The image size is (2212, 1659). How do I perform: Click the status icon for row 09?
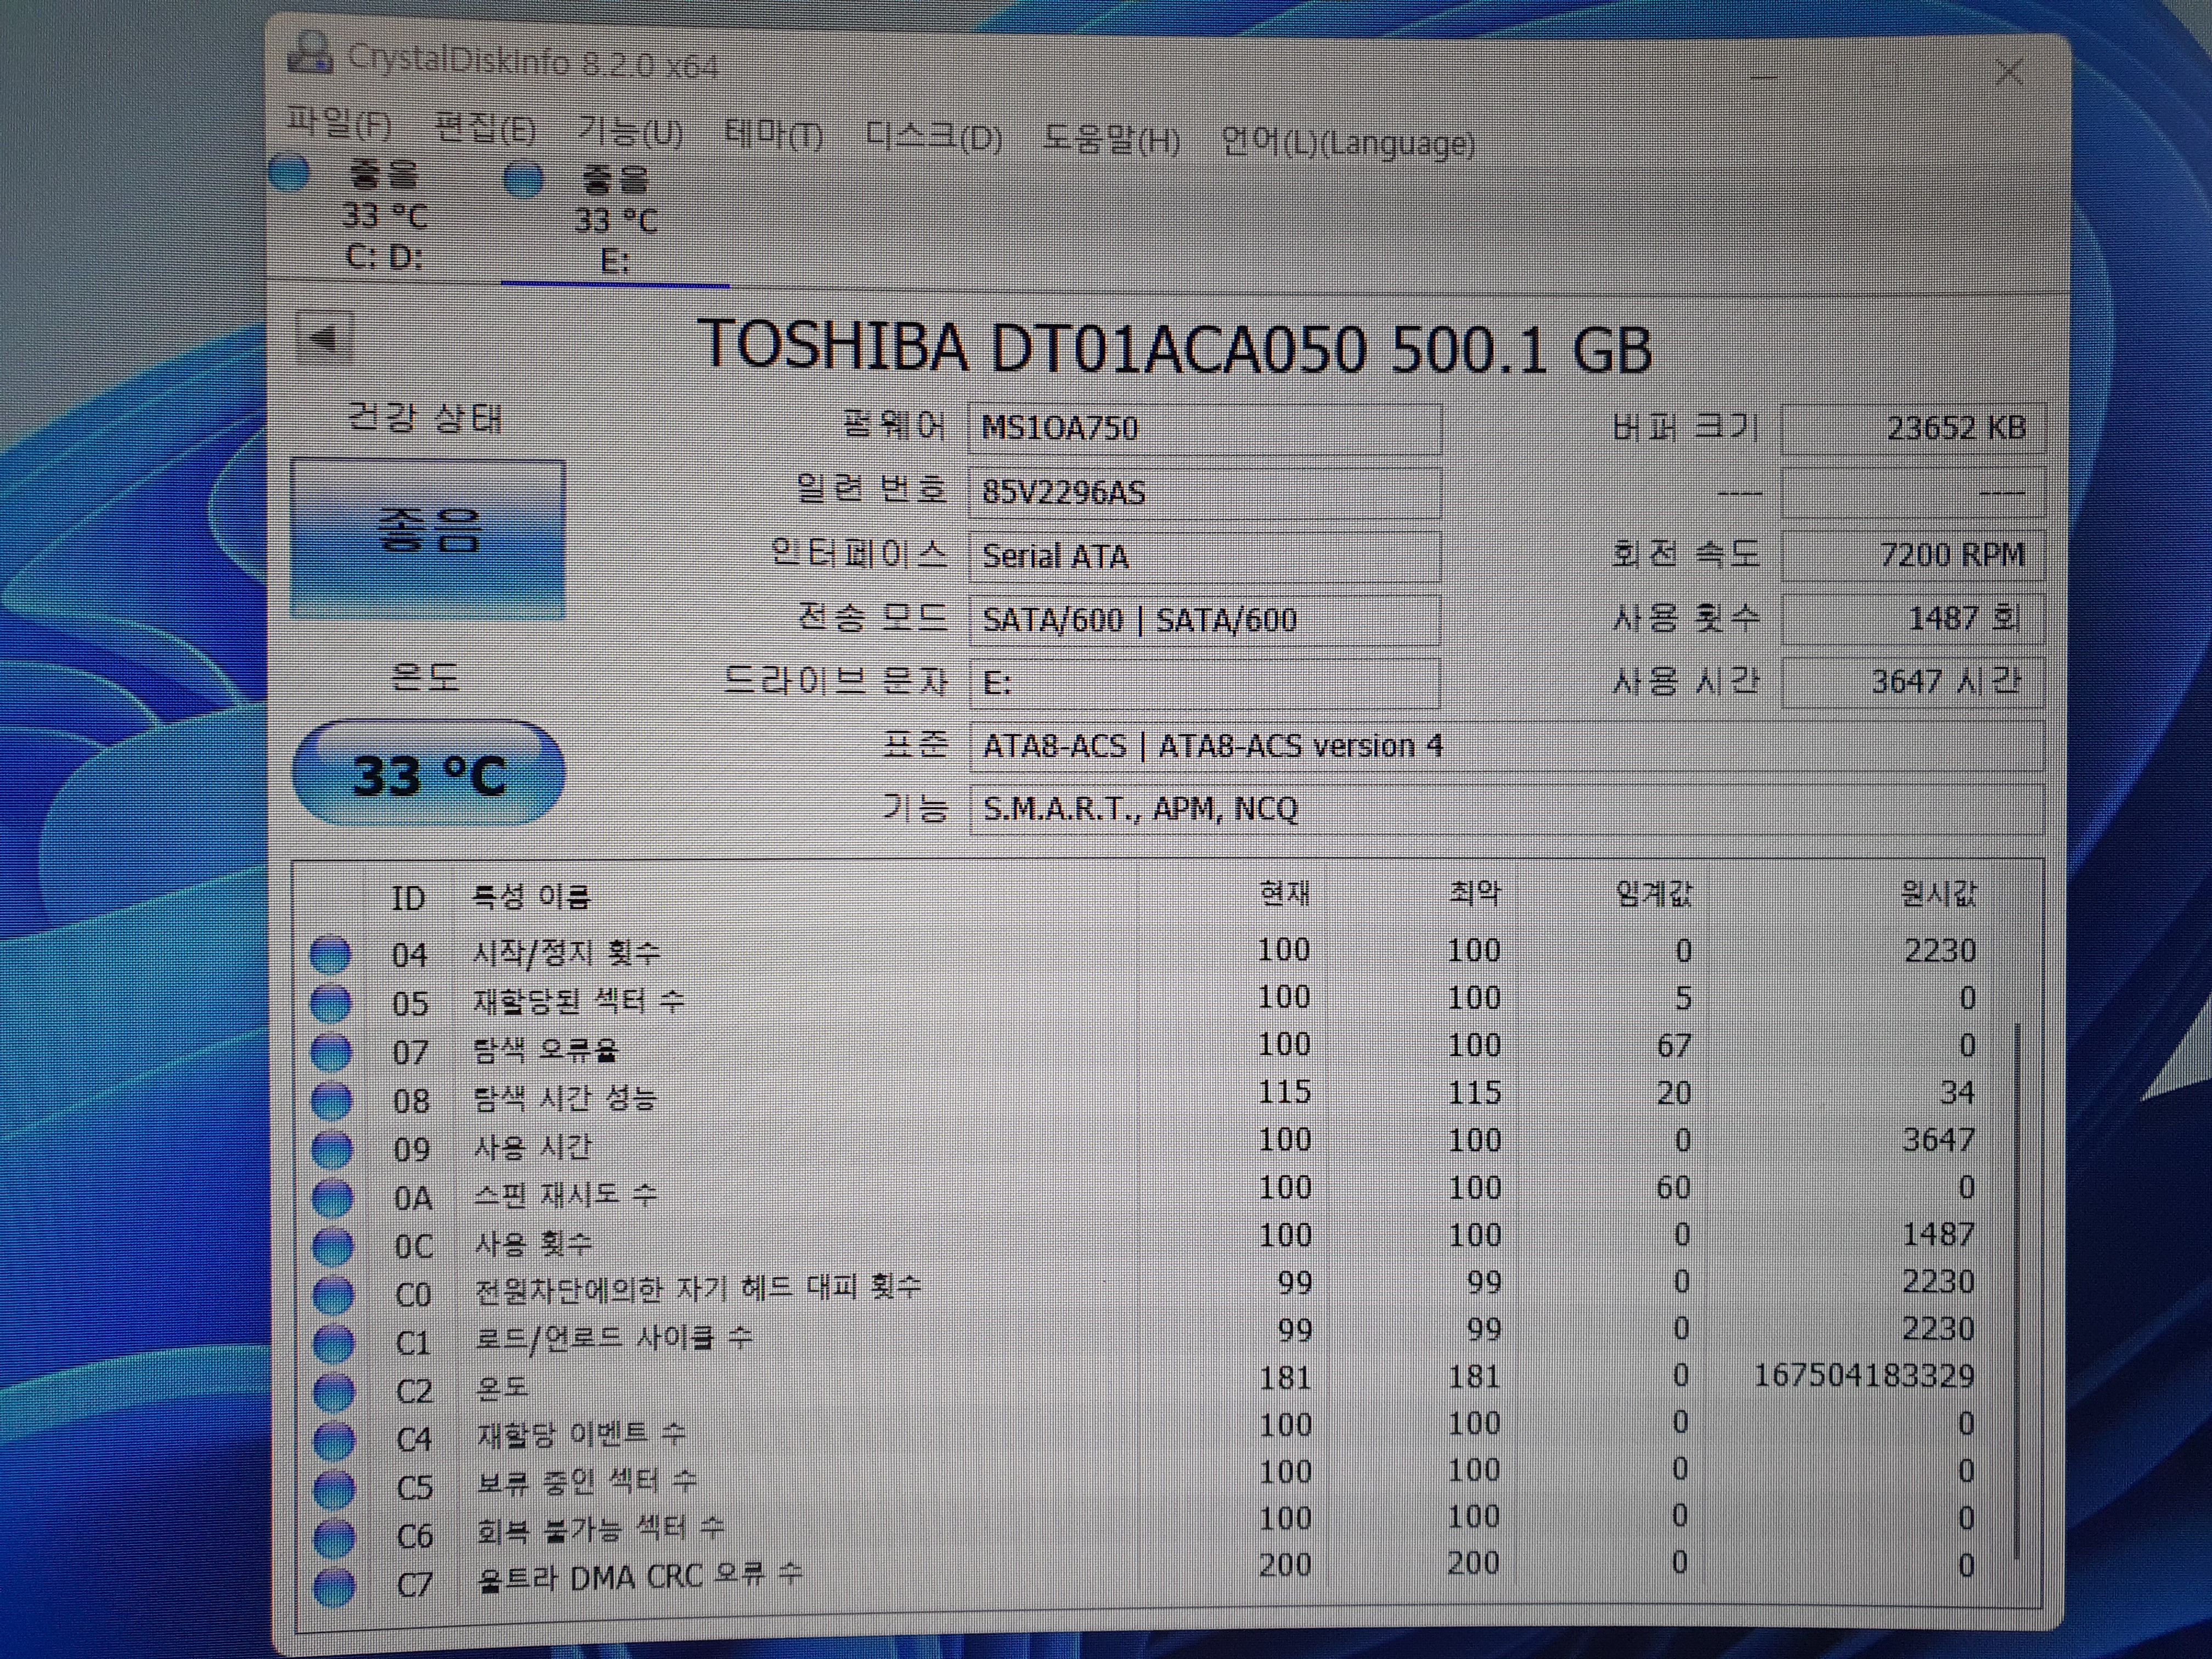332,1149
